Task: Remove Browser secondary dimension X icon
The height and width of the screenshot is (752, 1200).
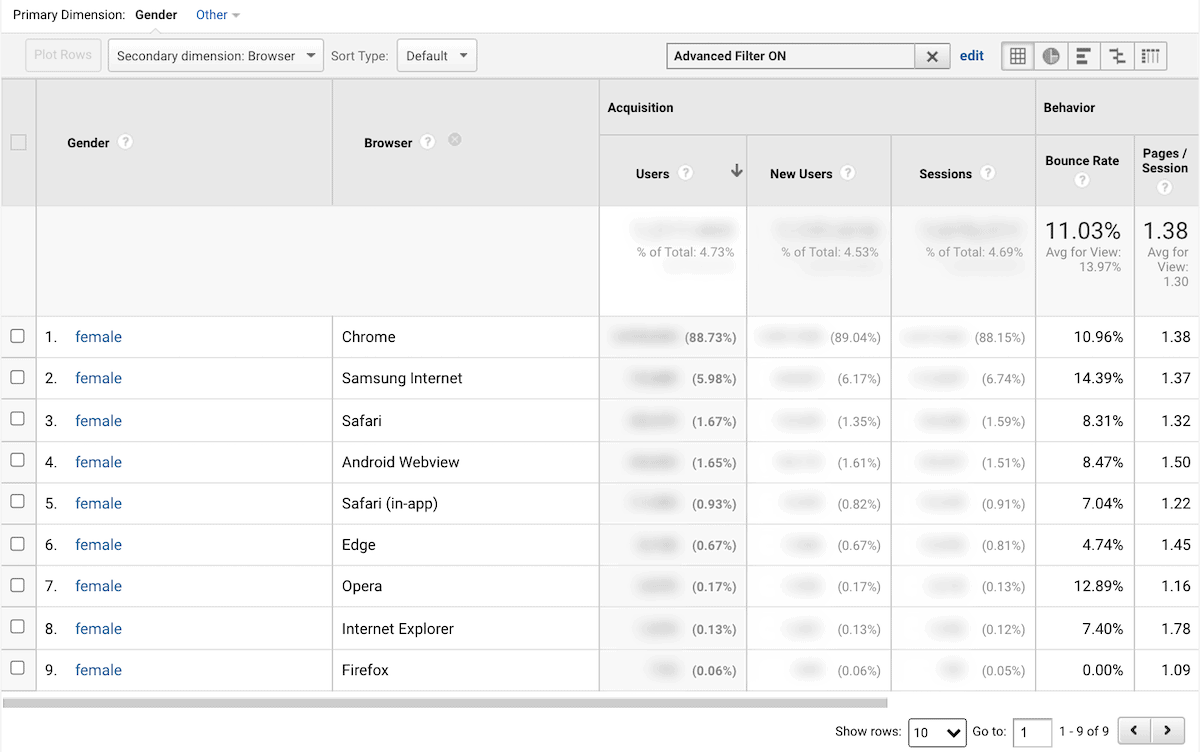Action: pos(455,140)
